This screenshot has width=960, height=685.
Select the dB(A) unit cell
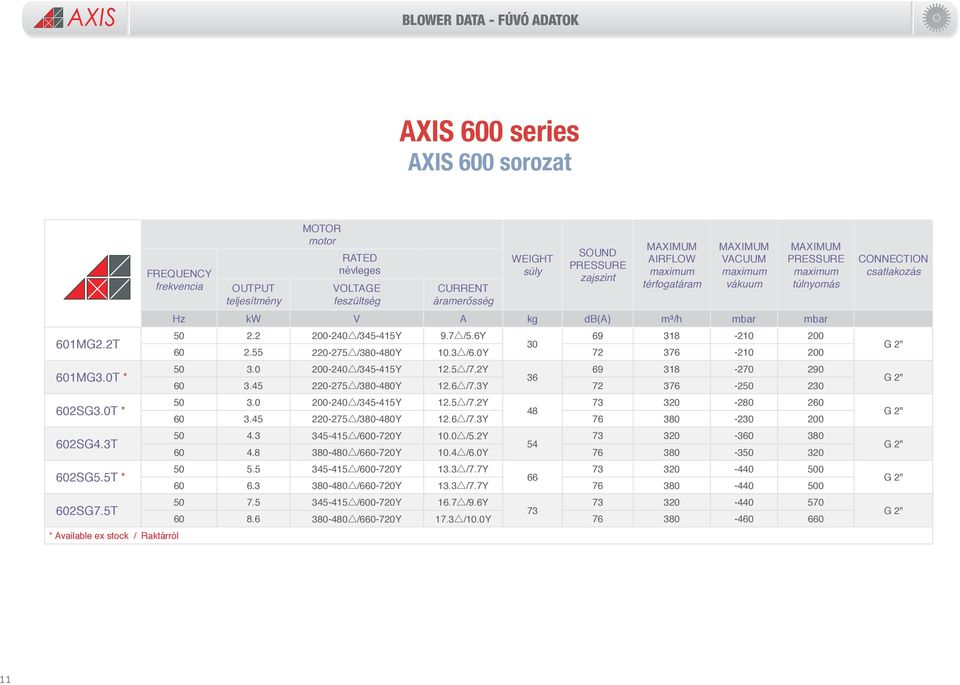click(x=598, y=319)
